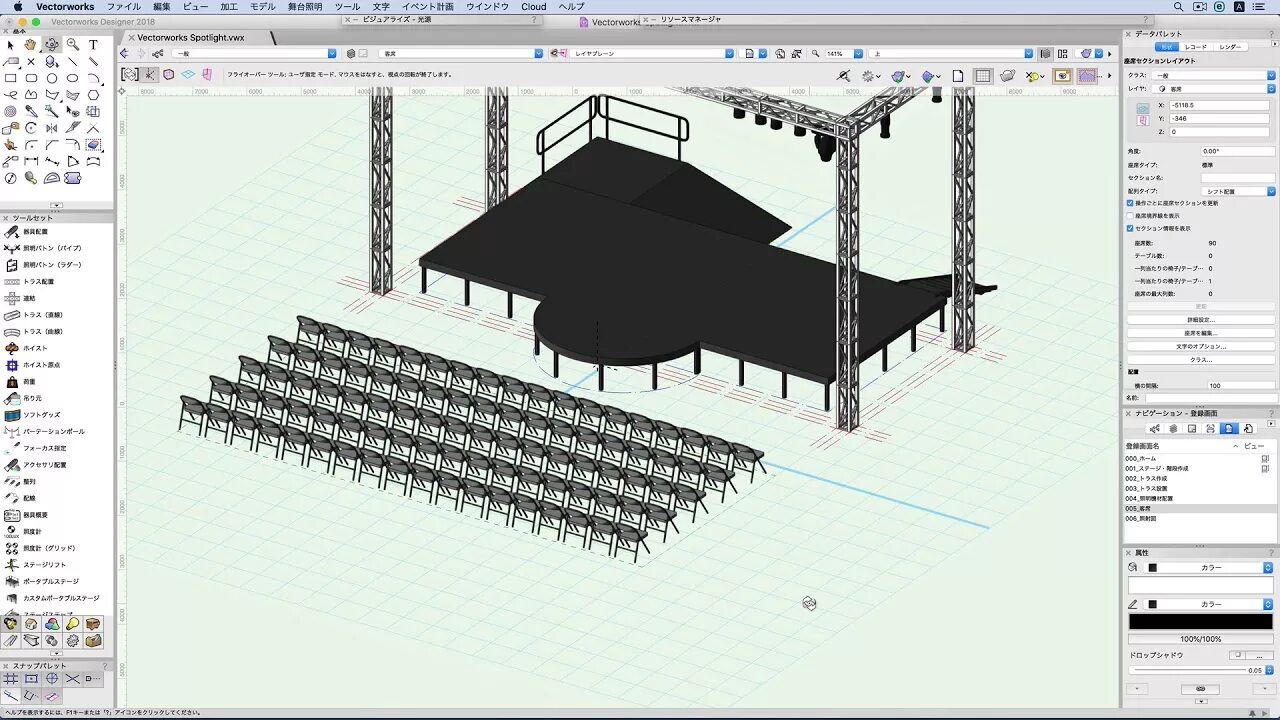
Task: Click the fill color black swatch
Action: (x=1152, y=567)
